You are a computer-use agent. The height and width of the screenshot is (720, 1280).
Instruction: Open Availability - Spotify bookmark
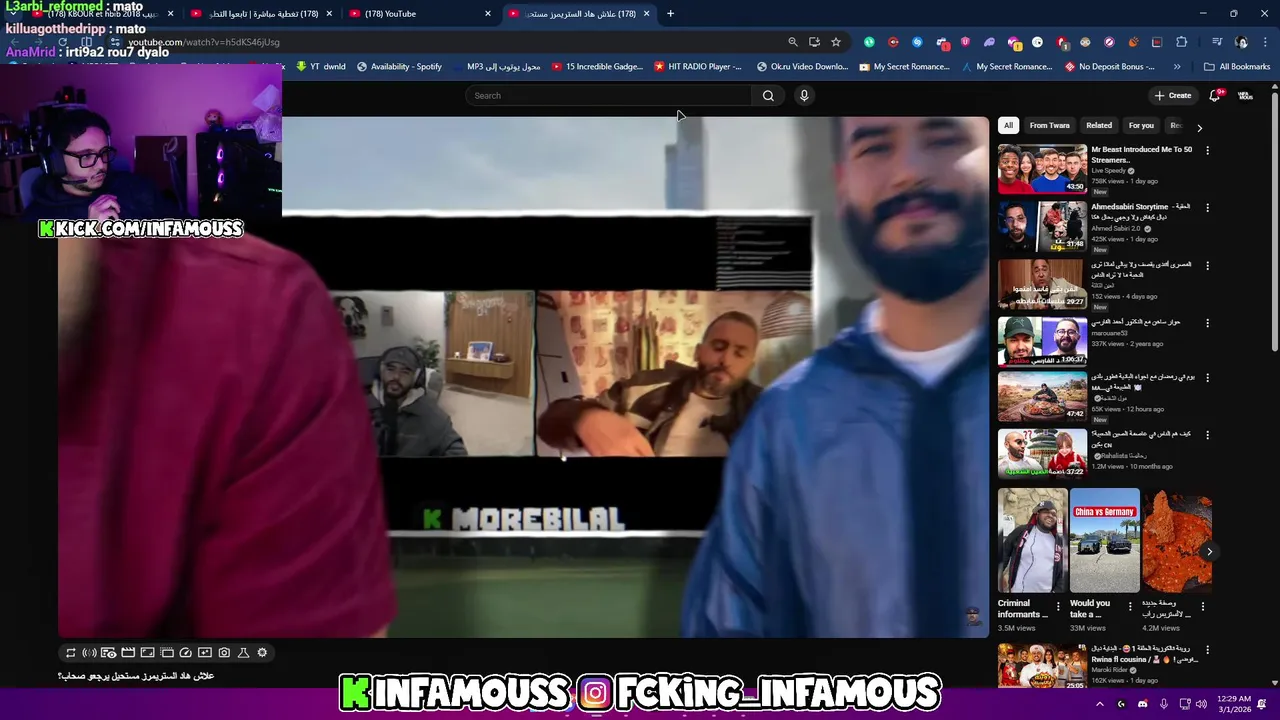(x=399, y=67)
